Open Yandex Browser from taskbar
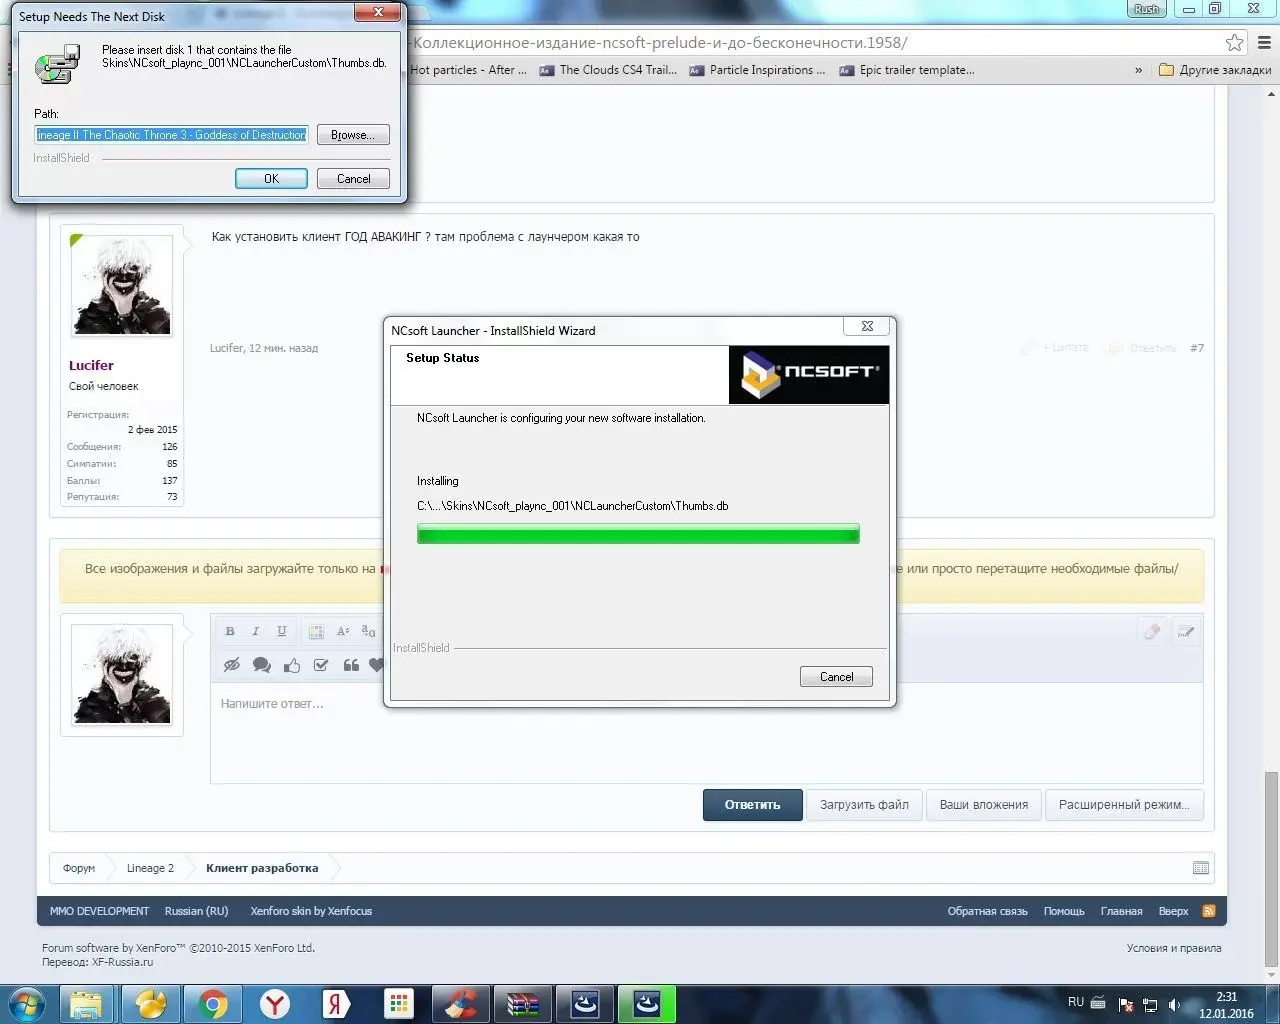Viewport: 1280px width, 1024px height. pos(275,1004)
